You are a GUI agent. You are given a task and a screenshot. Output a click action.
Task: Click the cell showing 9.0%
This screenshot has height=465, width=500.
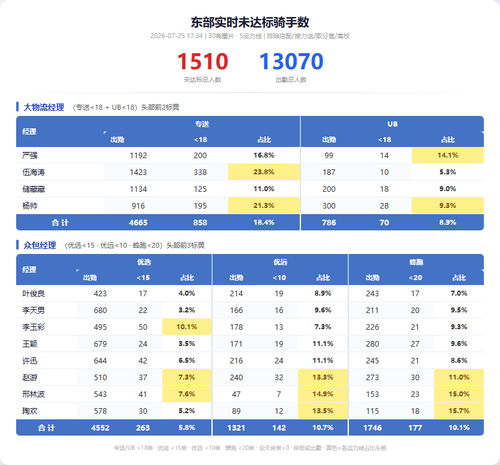pos(448,189)
